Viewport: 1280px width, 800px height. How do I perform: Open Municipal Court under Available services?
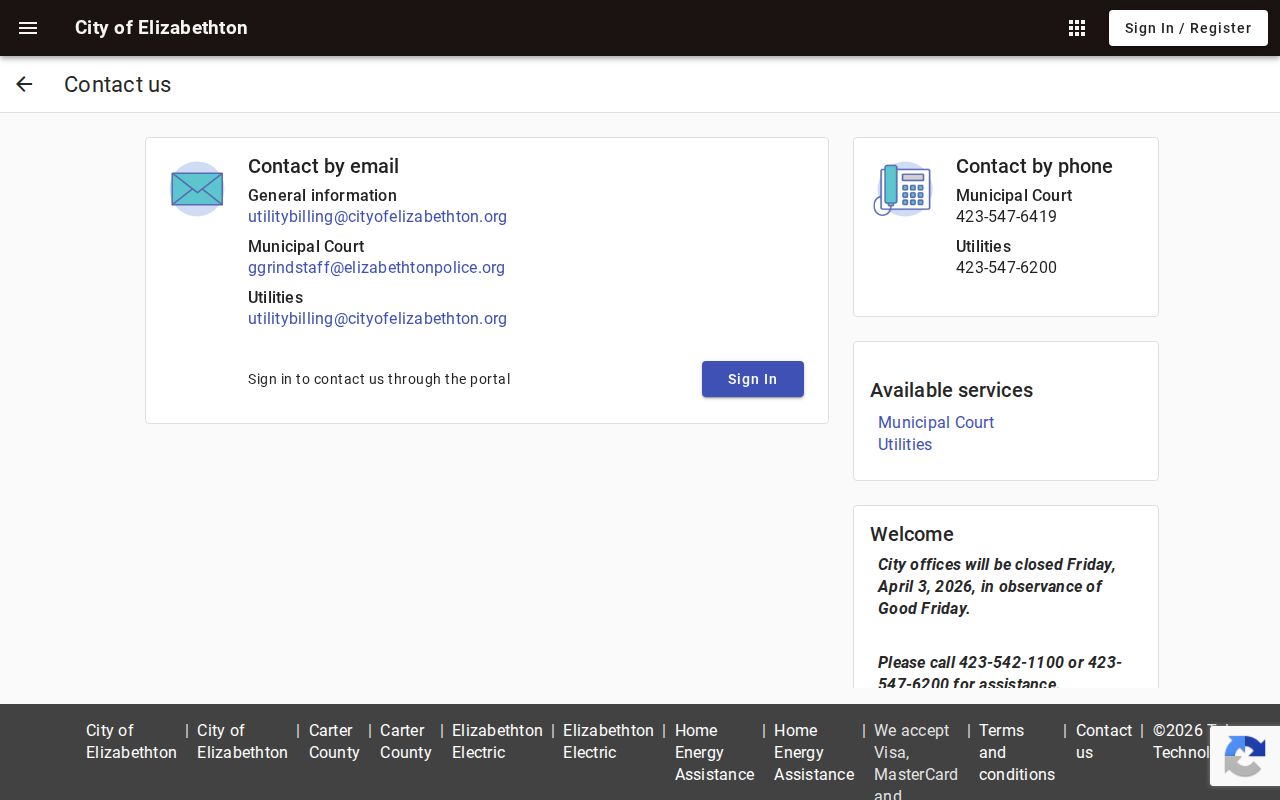coord(936,422)
